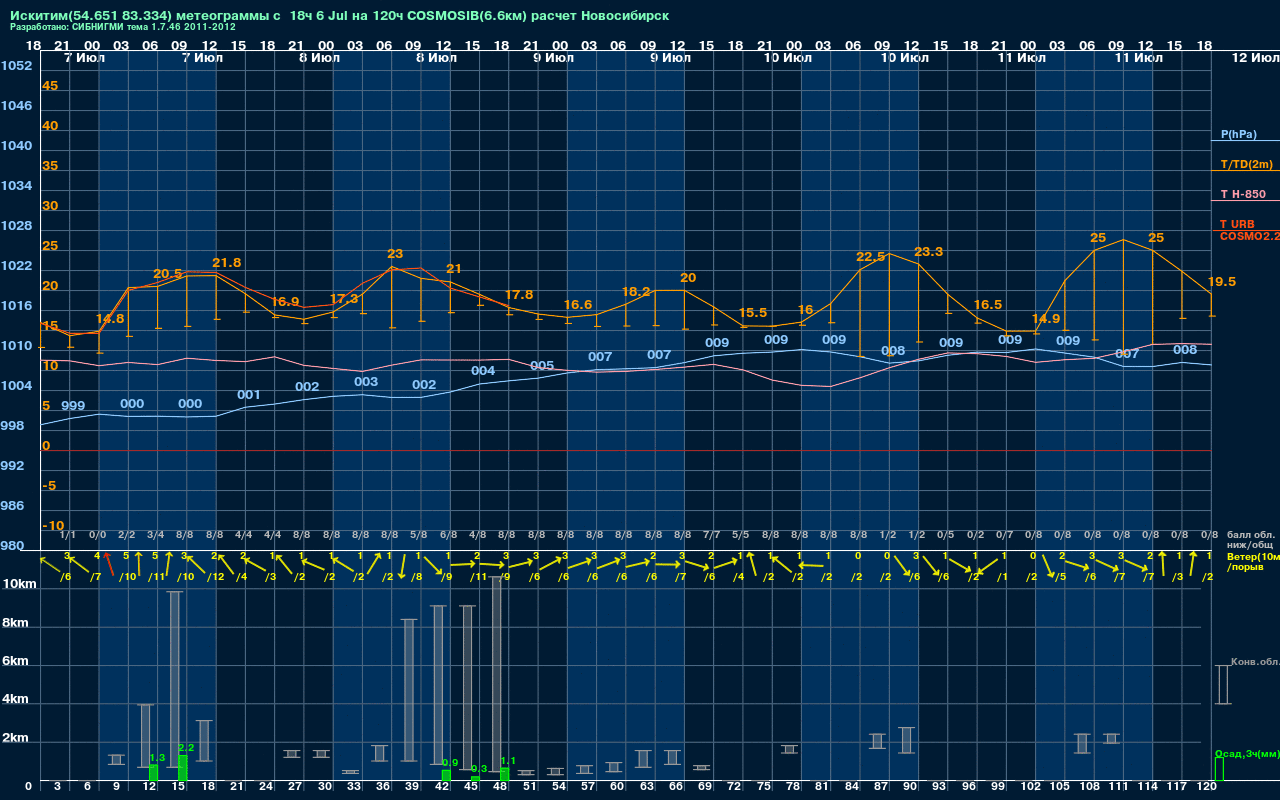1280x800 pixels.
Task: Click the pink T H-850 legend line swatch
Action: [1245, 202]
